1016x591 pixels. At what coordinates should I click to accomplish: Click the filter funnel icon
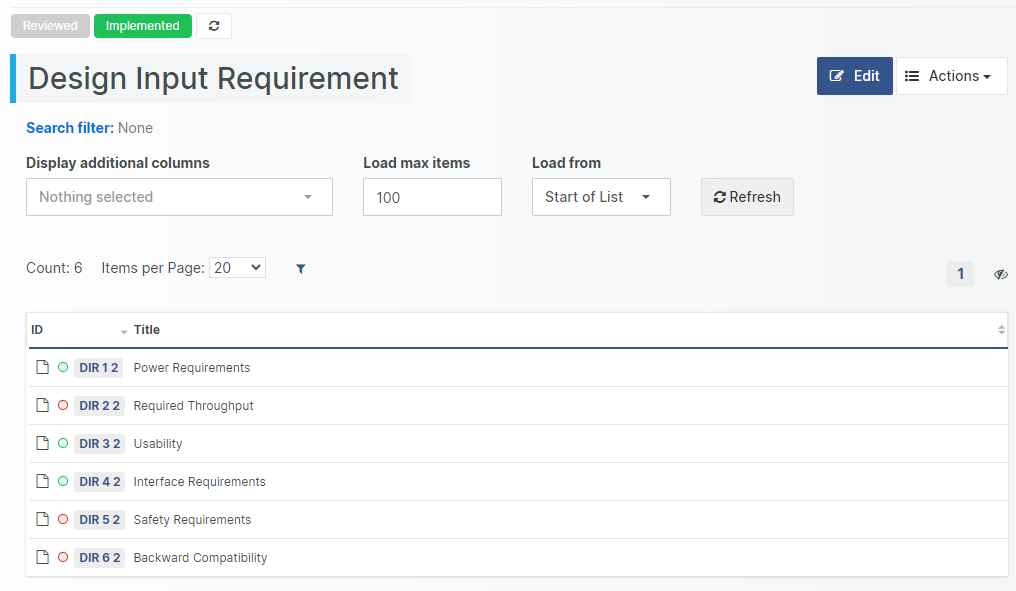[x=301, y=268]
